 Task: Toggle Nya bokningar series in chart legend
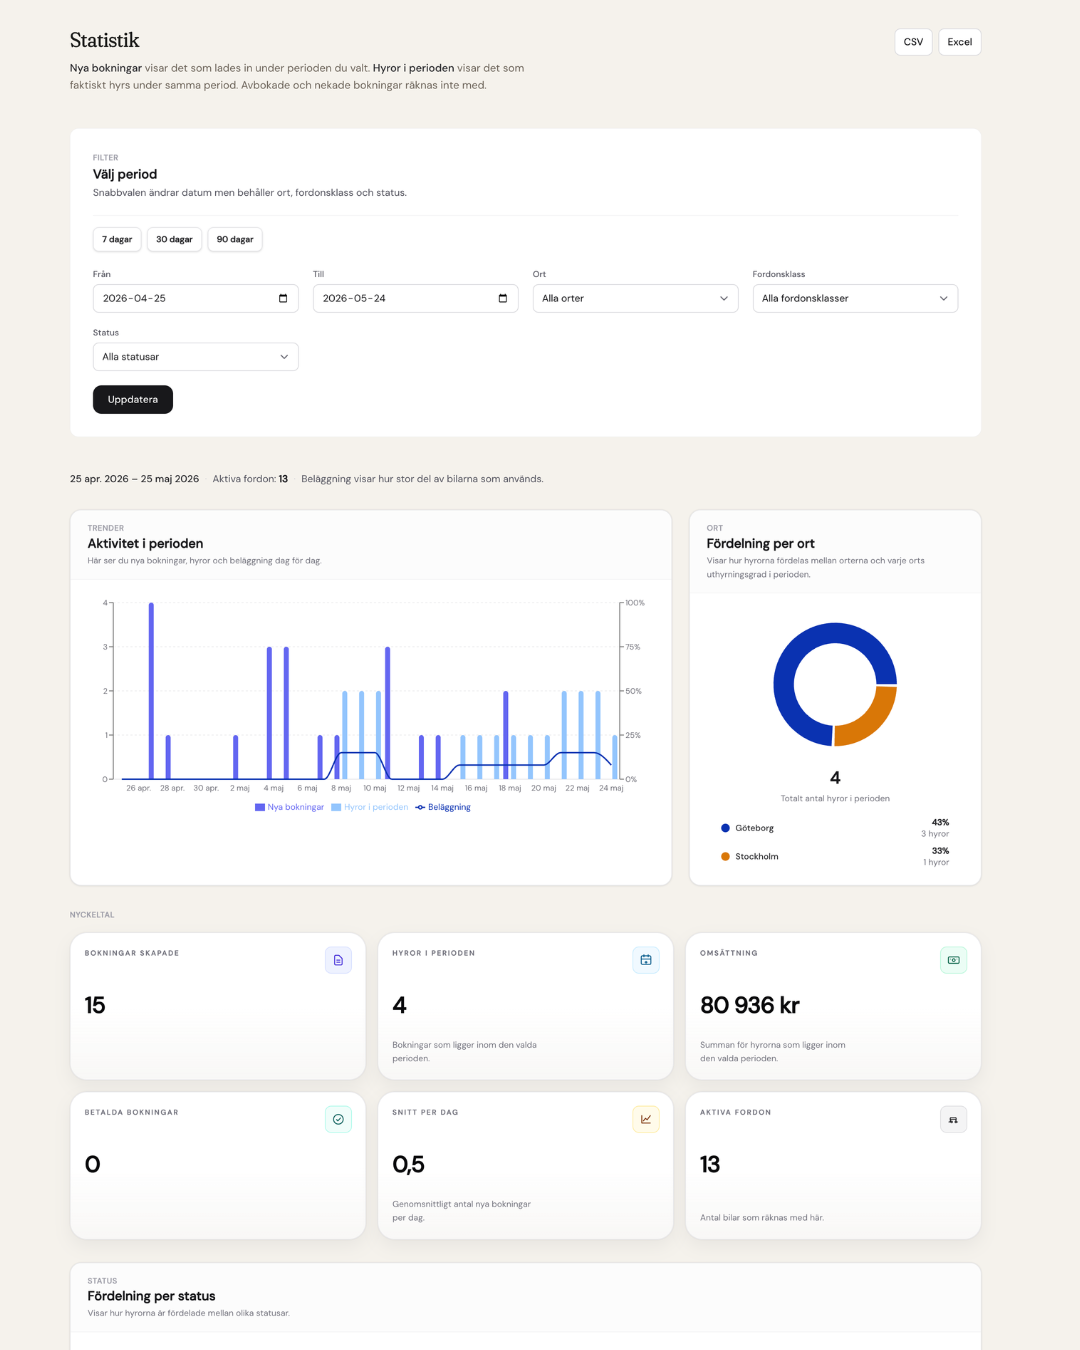[290, 807]
